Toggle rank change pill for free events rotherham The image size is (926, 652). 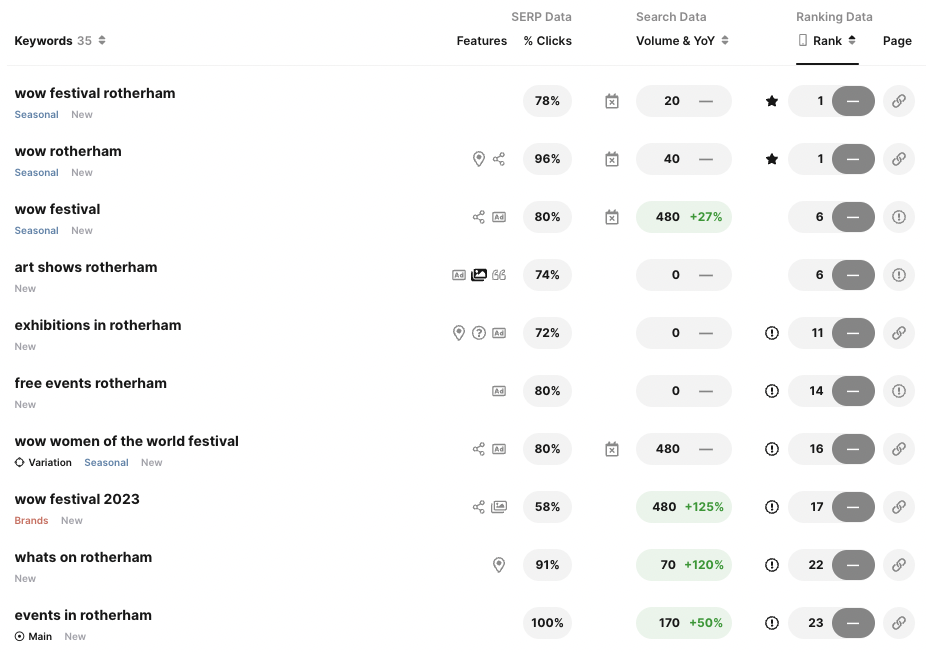(853, 391)
